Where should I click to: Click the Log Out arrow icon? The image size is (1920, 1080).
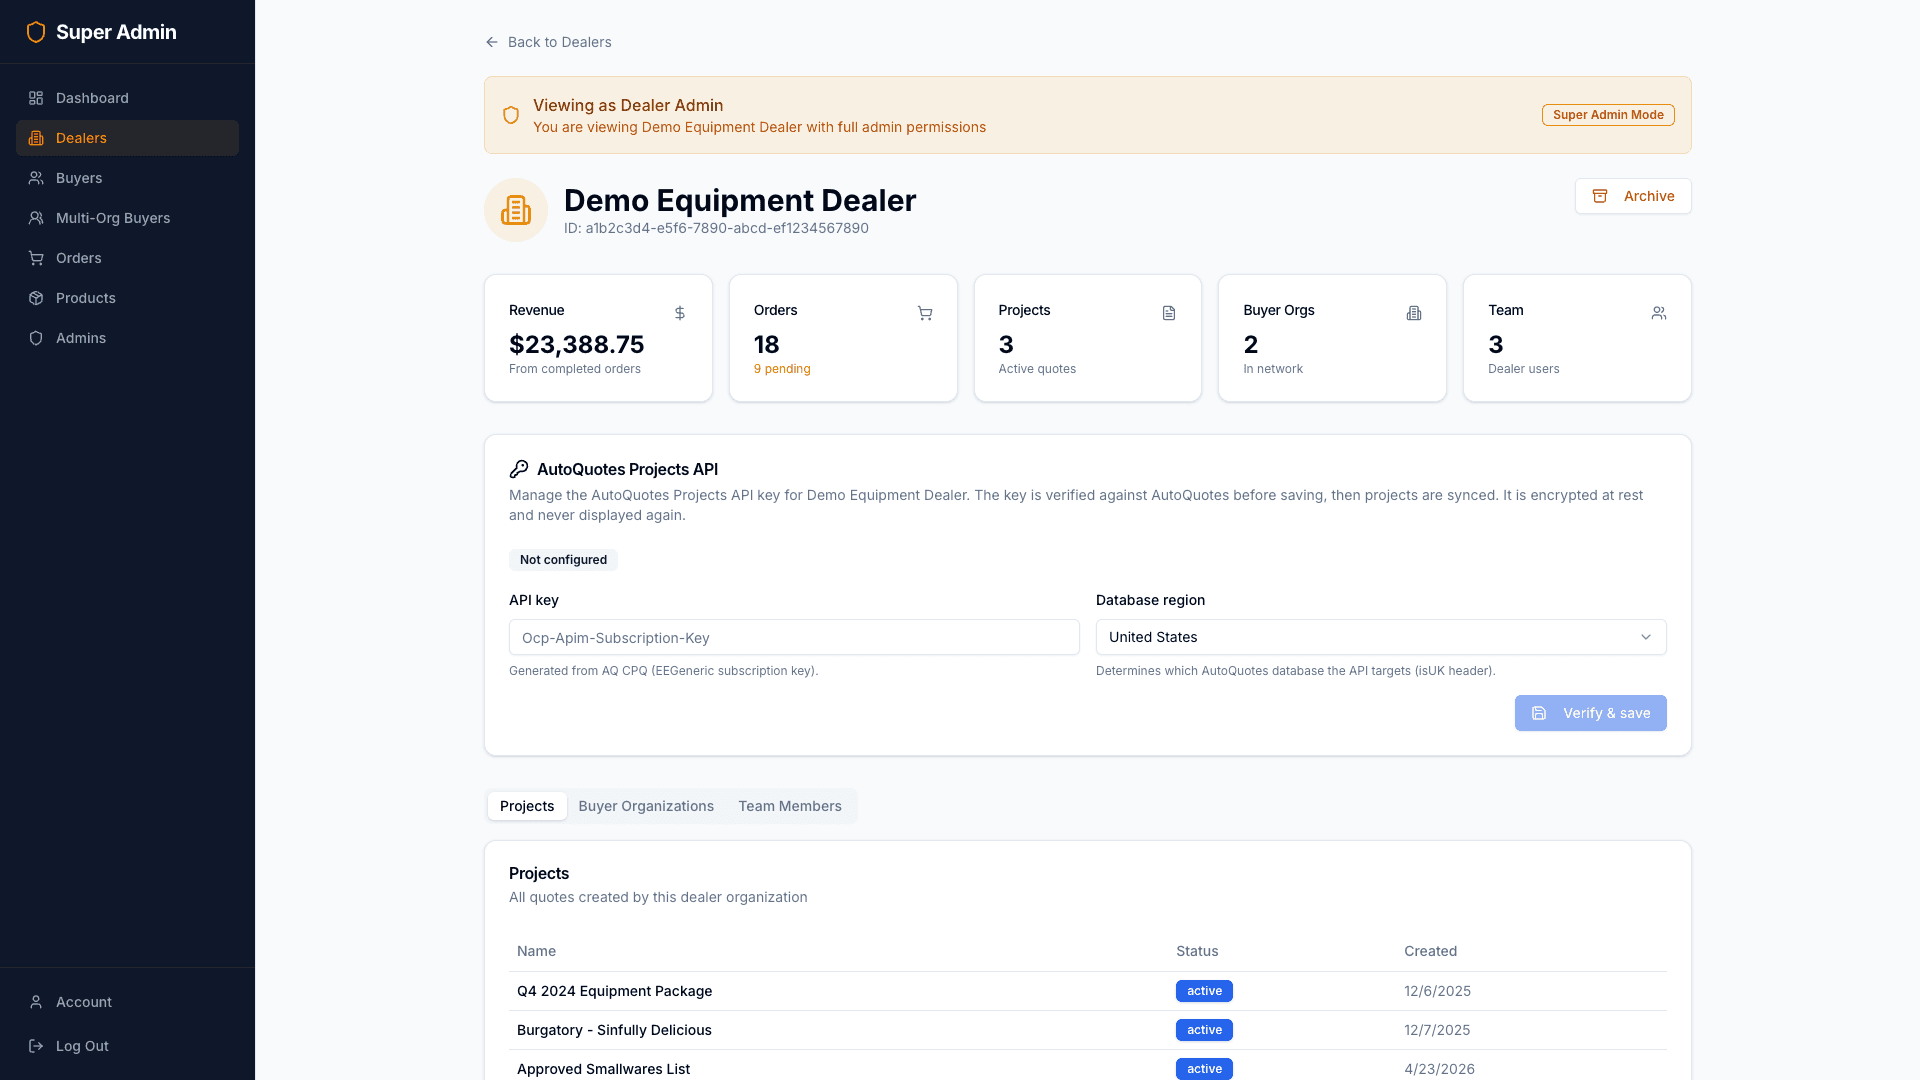pyautogui.click(x=36, y=1046)
